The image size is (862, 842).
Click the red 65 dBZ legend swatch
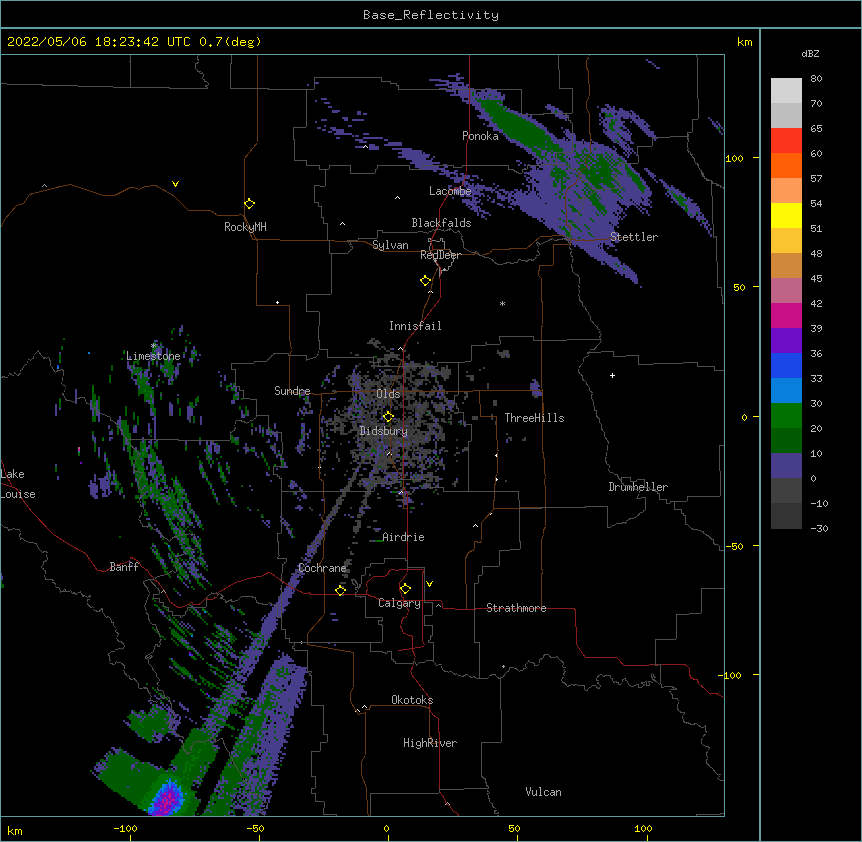coord(786,141)
